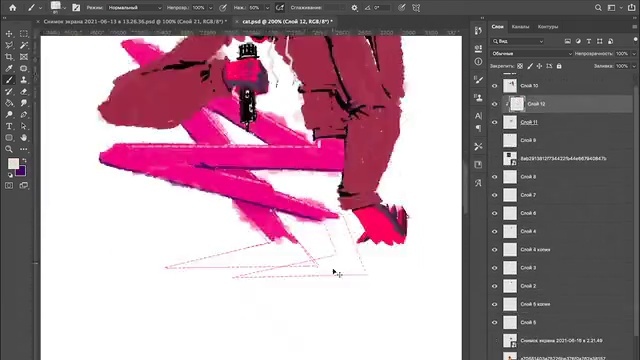
Task: Select the Clone Stamp tool
Action: [x=24, y=80]
